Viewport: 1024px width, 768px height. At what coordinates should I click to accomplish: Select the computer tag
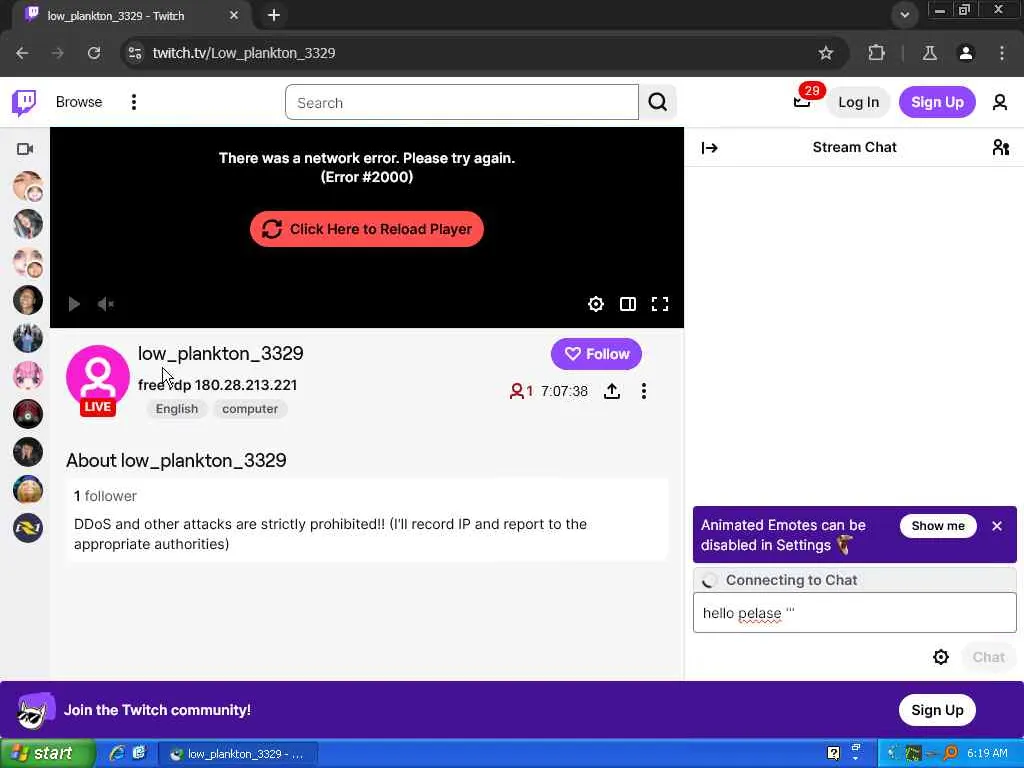(x=250, y=409)
